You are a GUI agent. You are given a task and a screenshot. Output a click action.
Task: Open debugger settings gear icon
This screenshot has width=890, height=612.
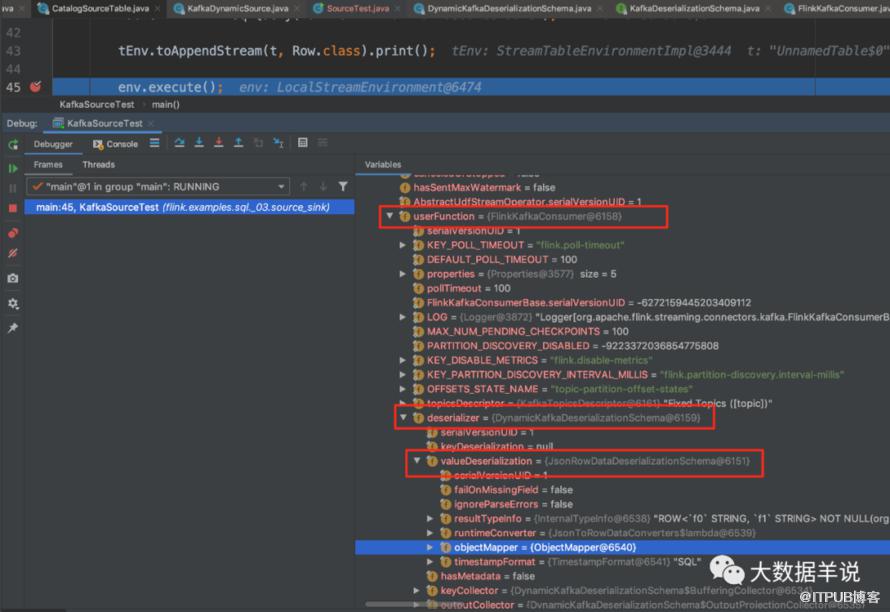(12, 303)
